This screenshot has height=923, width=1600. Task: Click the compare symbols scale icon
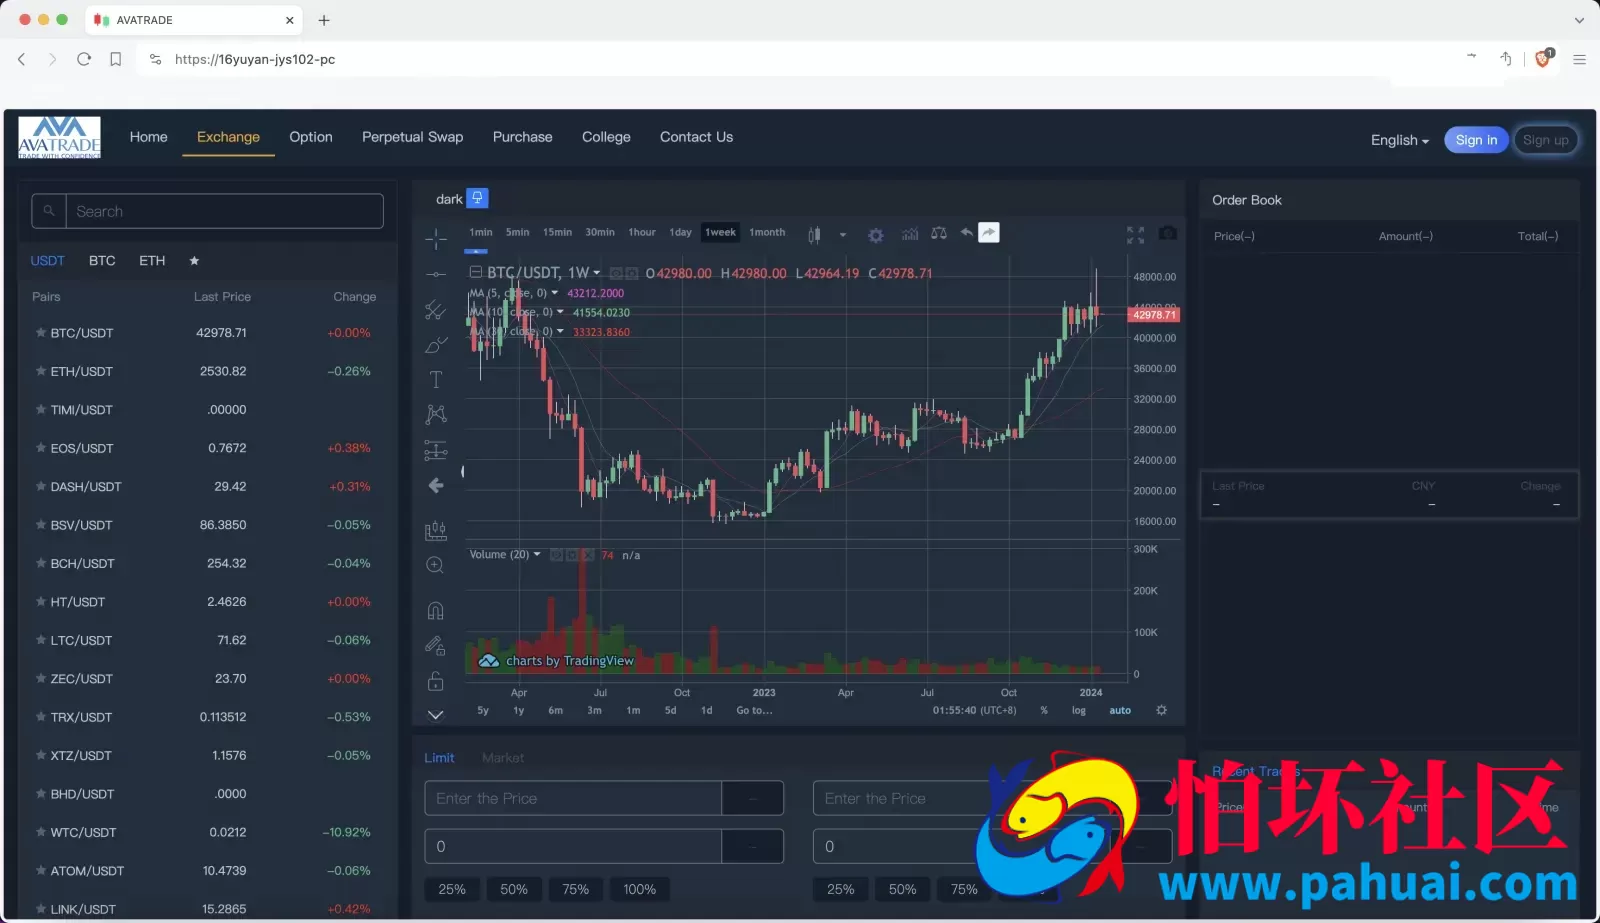[x=939, y=233]
